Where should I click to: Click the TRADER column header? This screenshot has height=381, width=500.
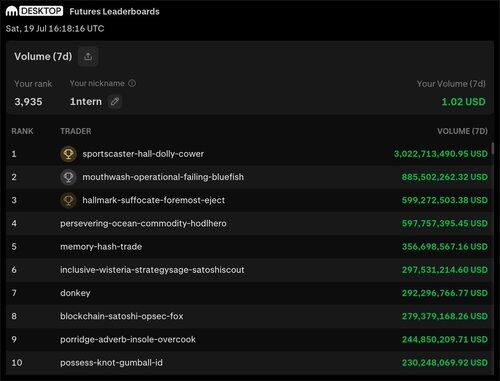tap(76, 131)
